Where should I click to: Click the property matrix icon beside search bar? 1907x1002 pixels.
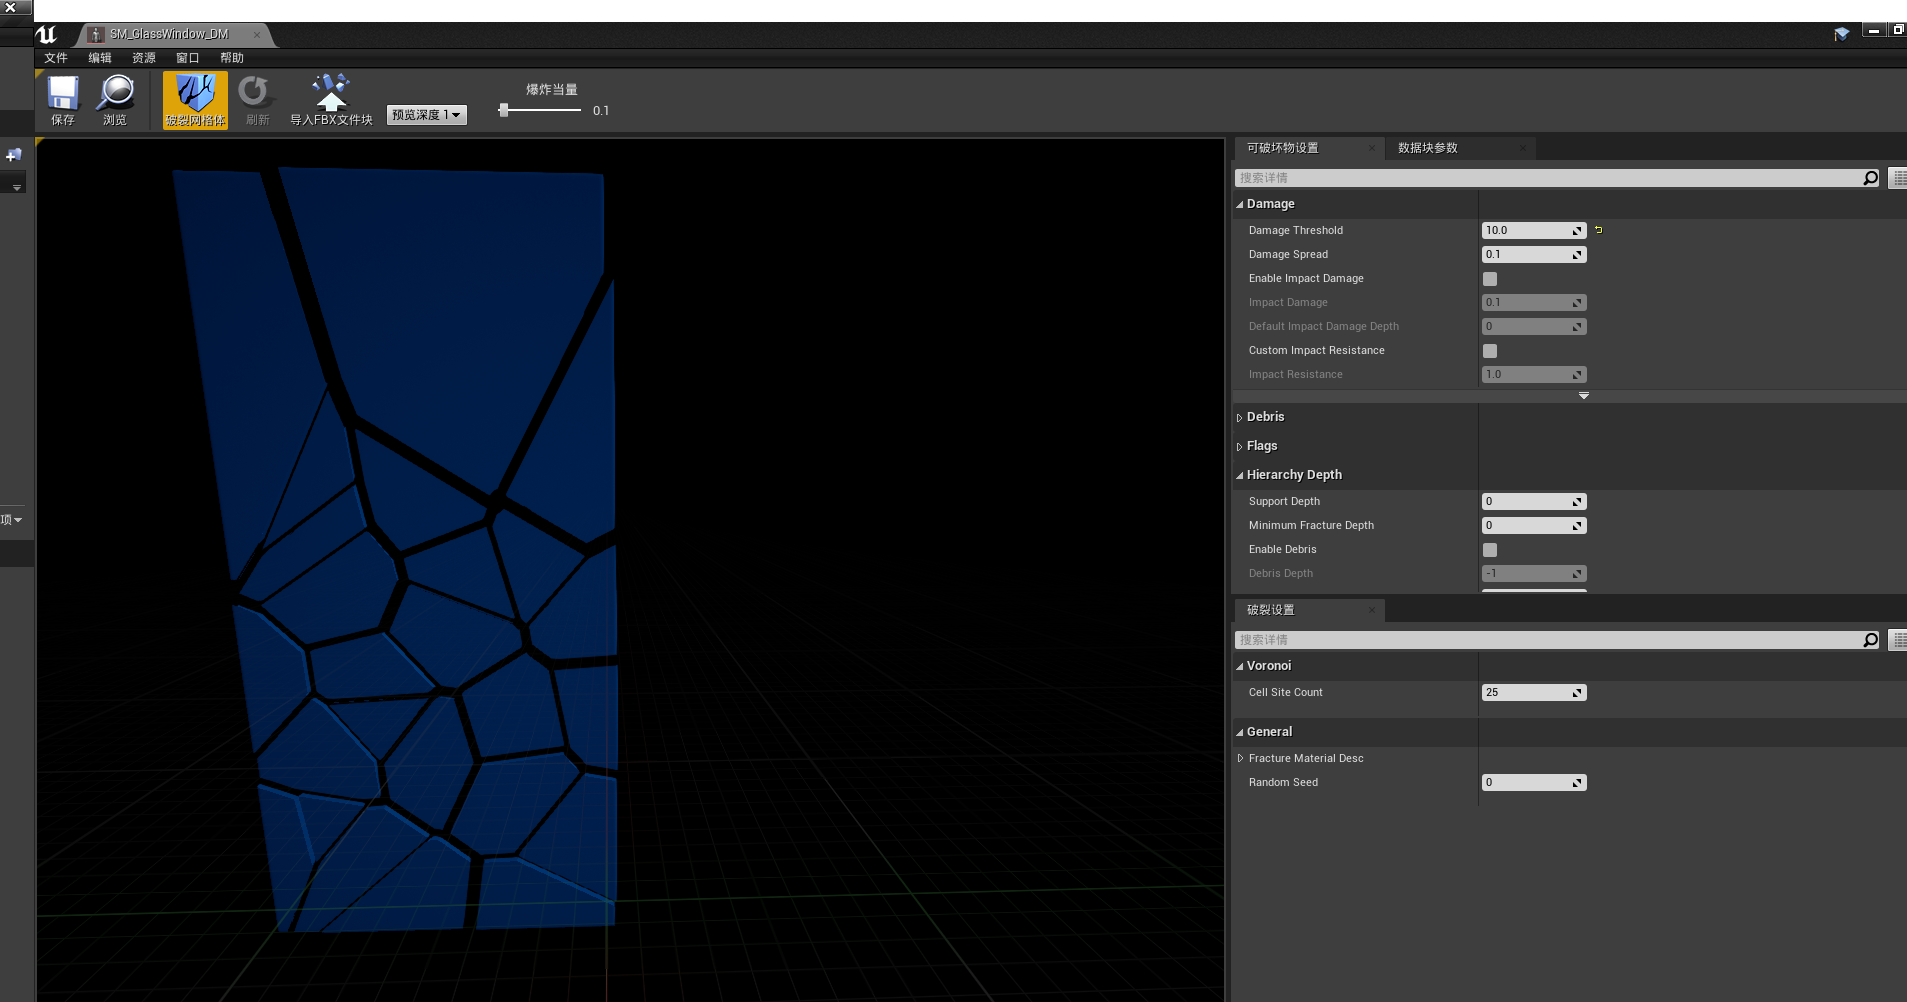[x=1896, y=177]
